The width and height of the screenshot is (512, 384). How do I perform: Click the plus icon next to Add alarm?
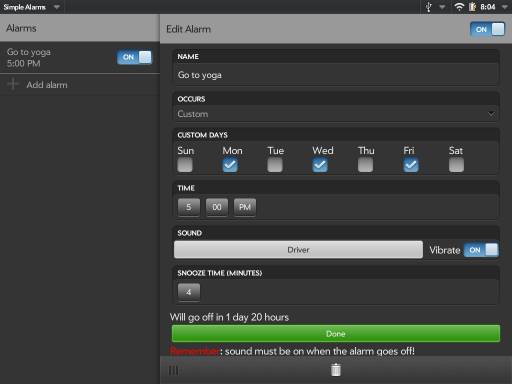point(13,84)
